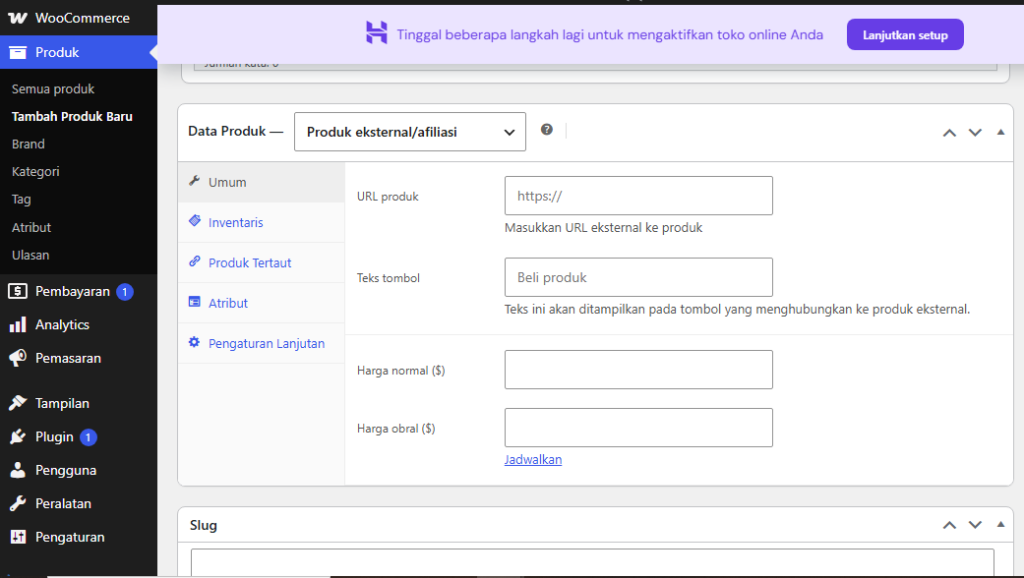Click 'Masukkan URL eksternal ke produk' hint
1024x578 pixels.
pos(603,227)
